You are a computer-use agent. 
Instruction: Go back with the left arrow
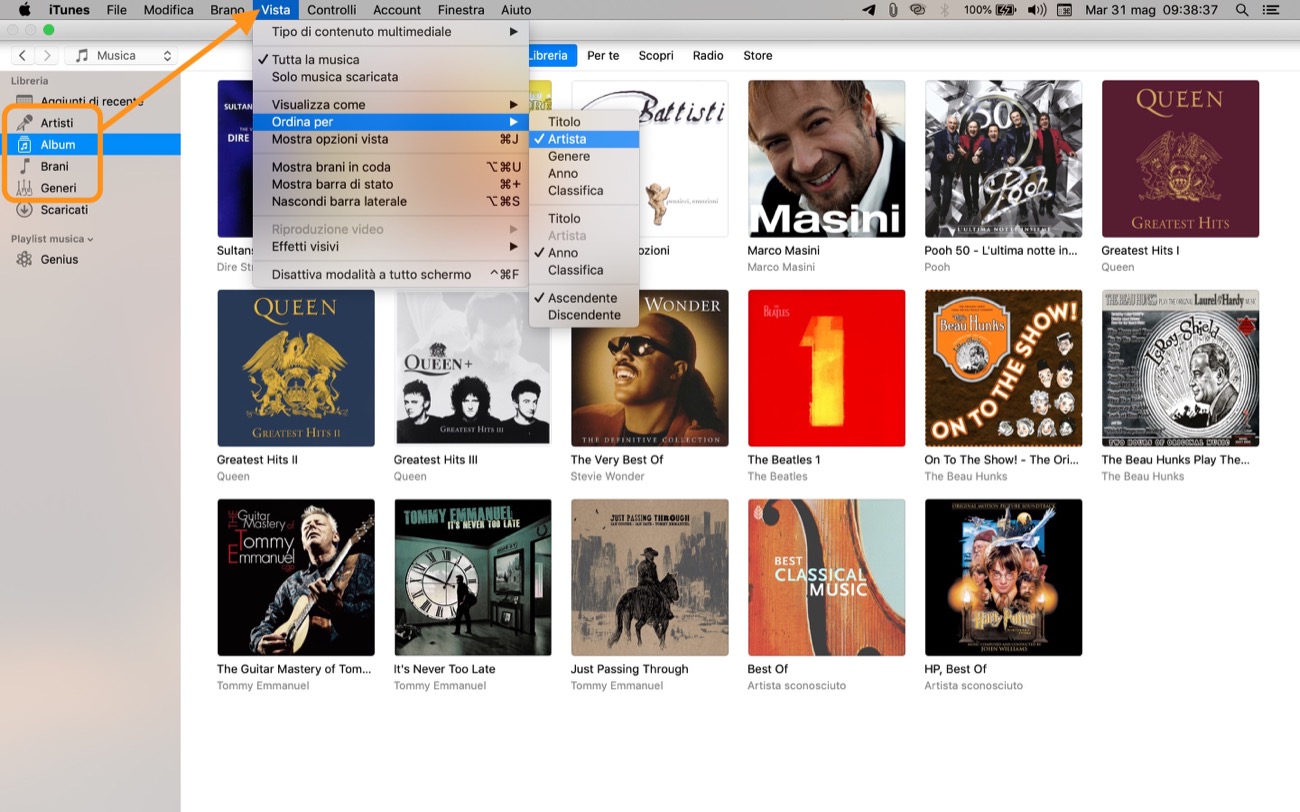click(22, 56)
